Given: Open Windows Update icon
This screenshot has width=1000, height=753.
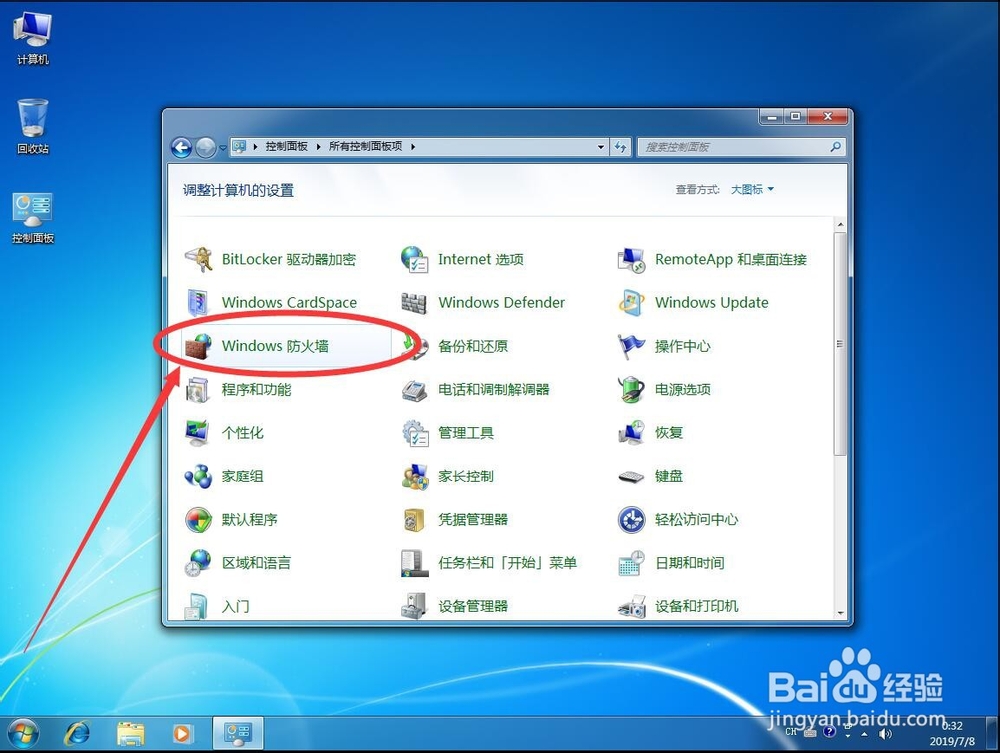Looking at the screenshot, I should point(632,302).
